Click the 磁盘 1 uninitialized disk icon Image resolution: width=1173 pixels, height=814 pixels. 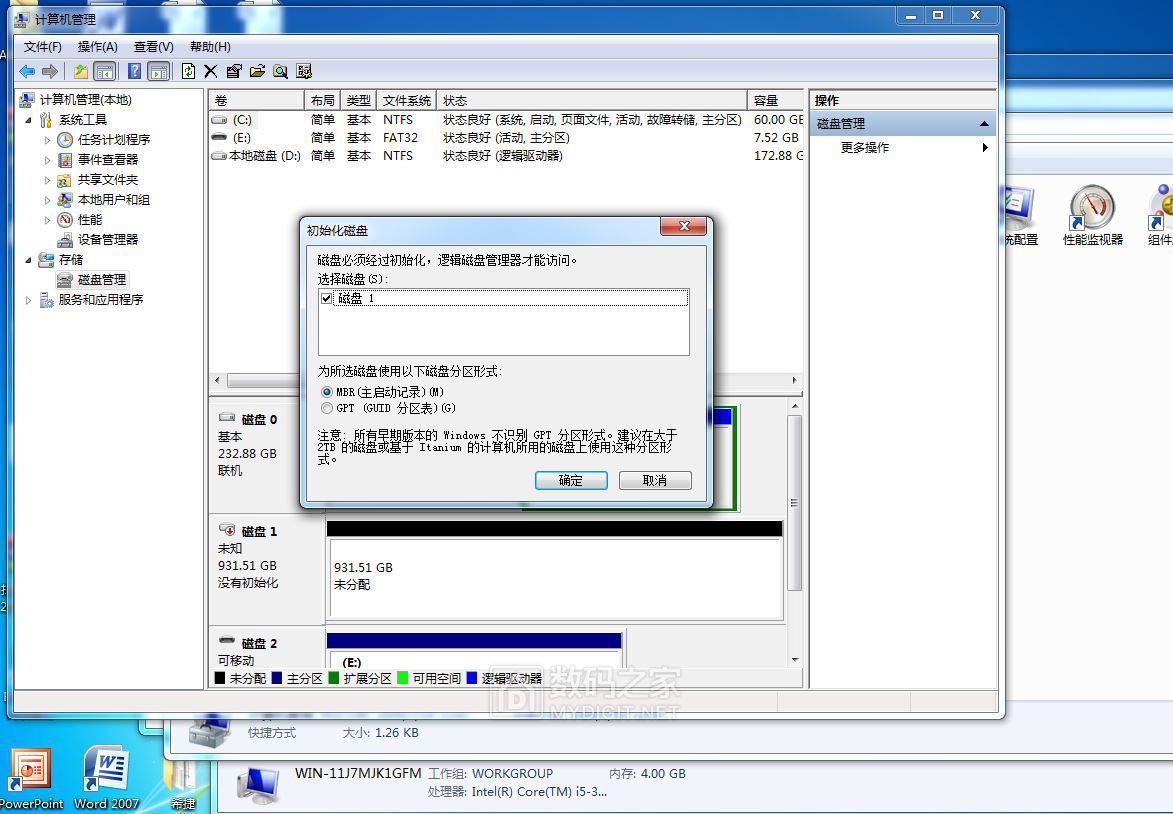[x=227, y=530]
